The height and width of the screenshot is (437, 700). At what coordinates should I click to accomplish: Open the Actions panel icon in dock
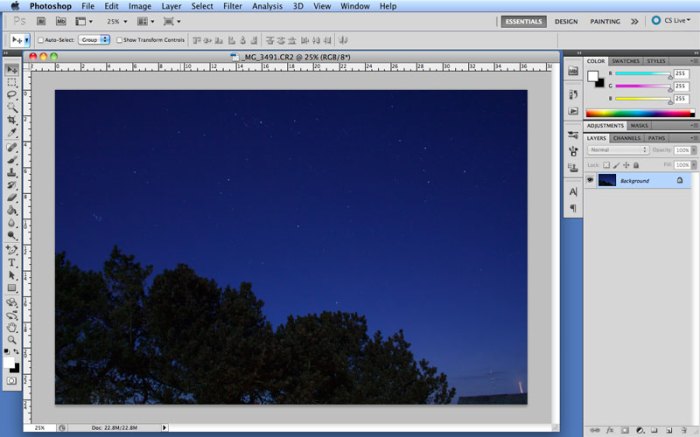(x=573, y=111)
